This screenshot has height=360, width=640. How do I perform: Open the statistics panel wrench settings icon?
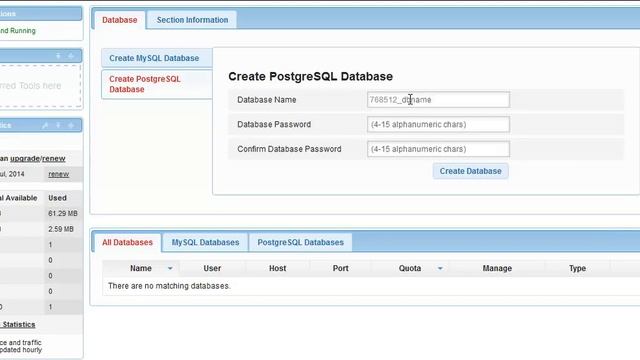45,125
